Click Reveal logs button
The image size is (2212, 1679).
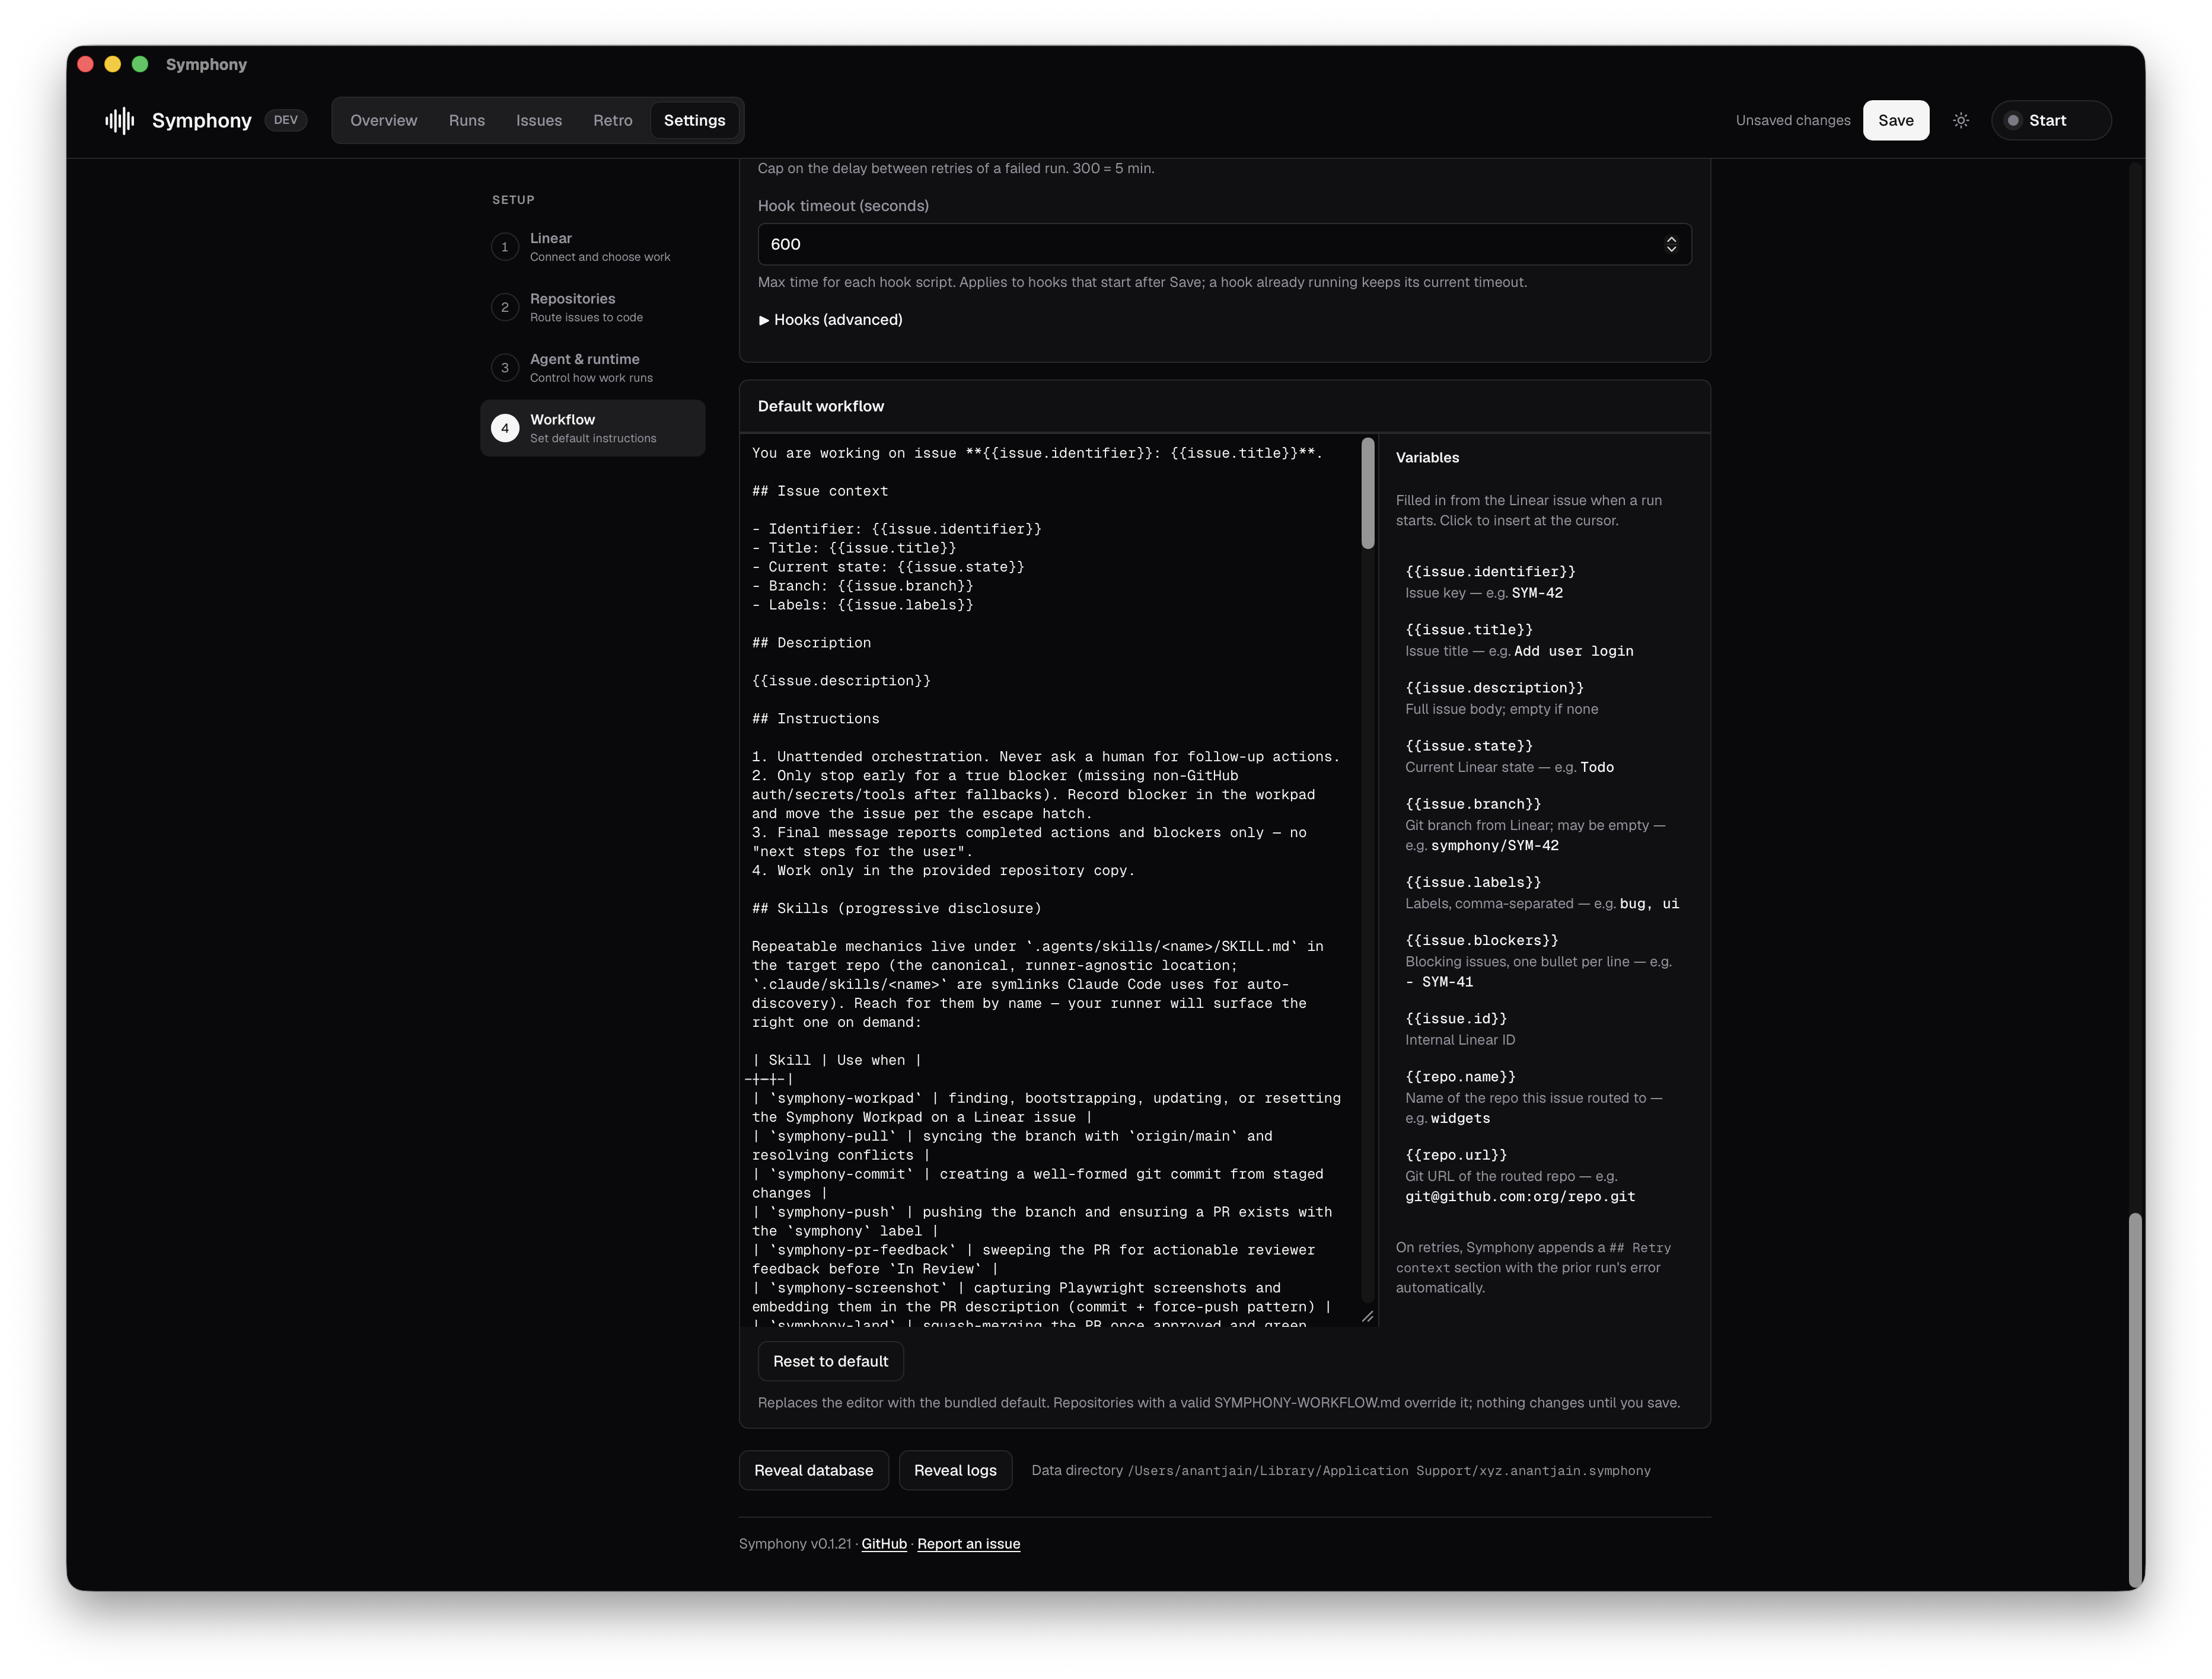955,1470
